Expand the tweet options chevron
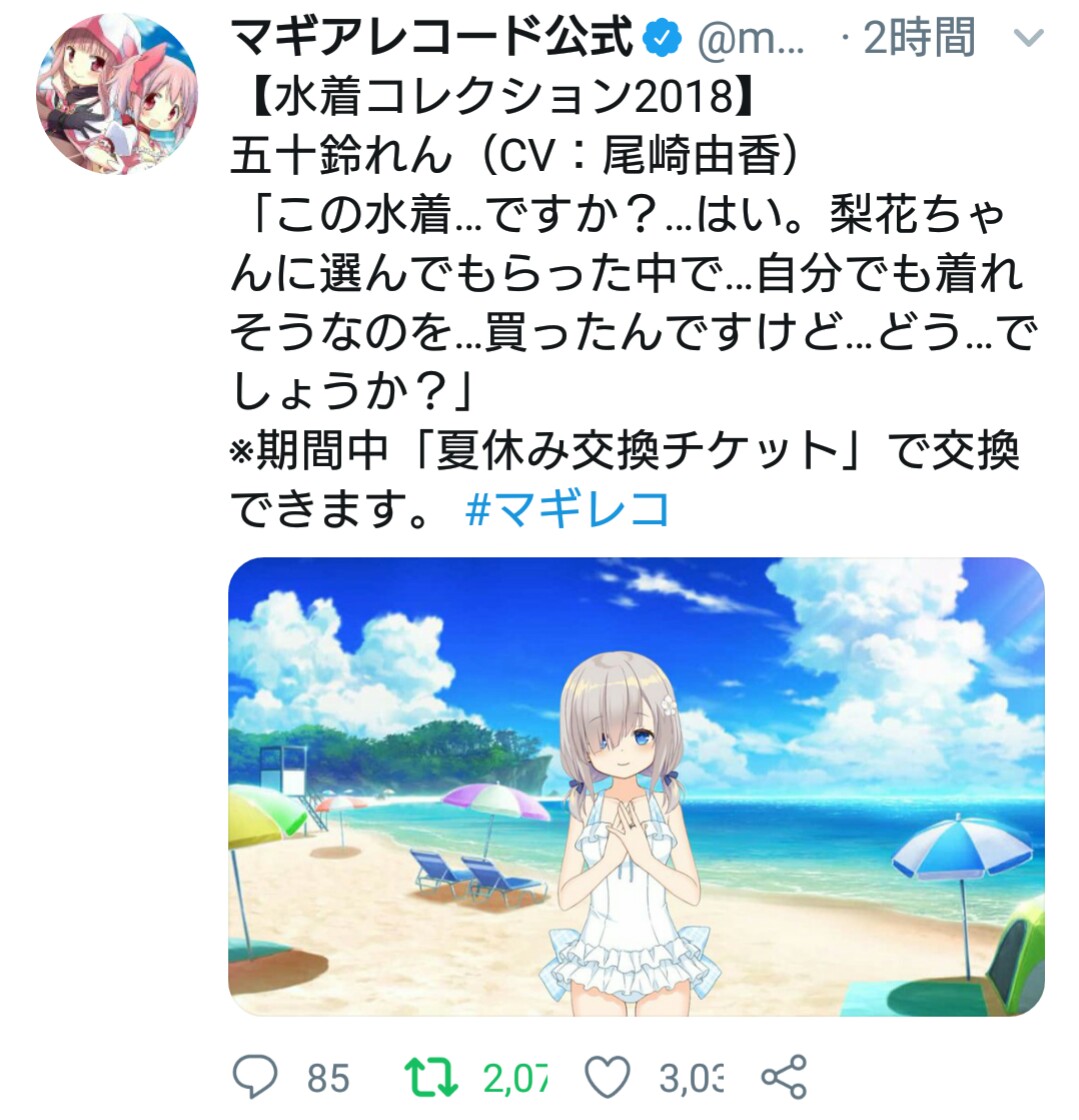Image resolution: width=1079 pixels, height=1120 pixels. pos(1028,37)
